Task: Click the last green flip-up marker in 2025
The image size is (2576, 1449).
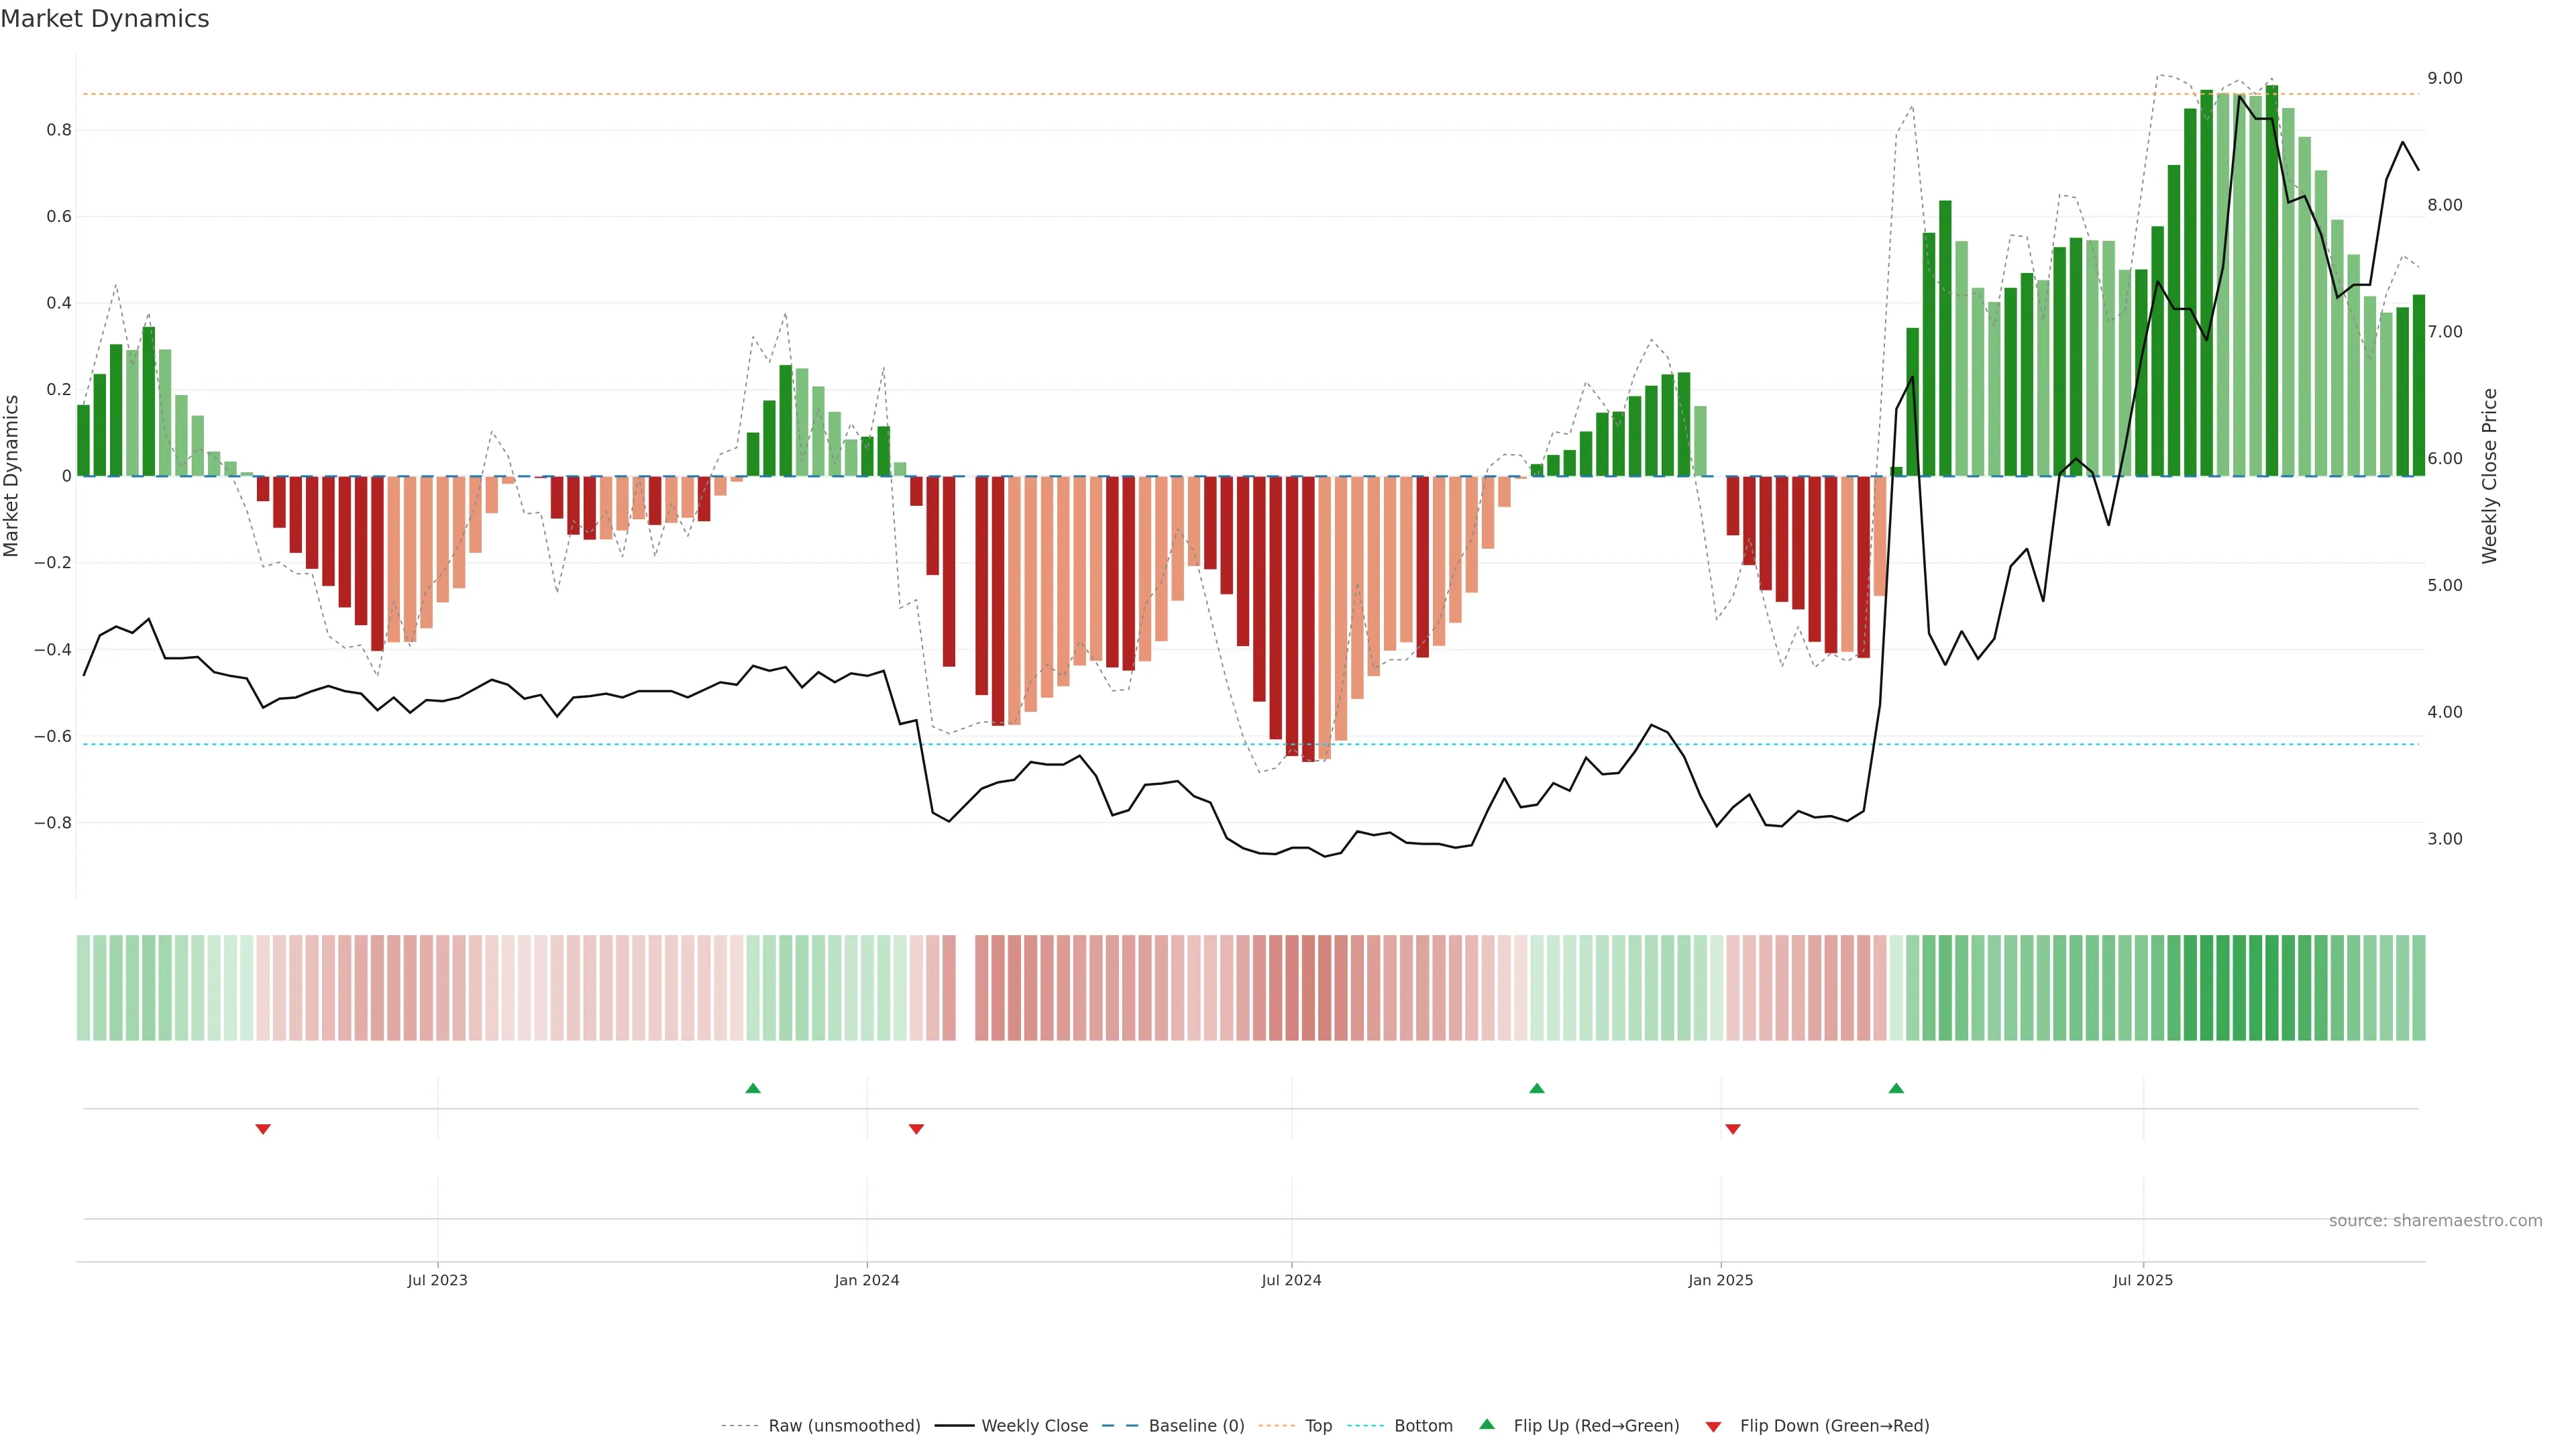Action: pos(1896,1088)
